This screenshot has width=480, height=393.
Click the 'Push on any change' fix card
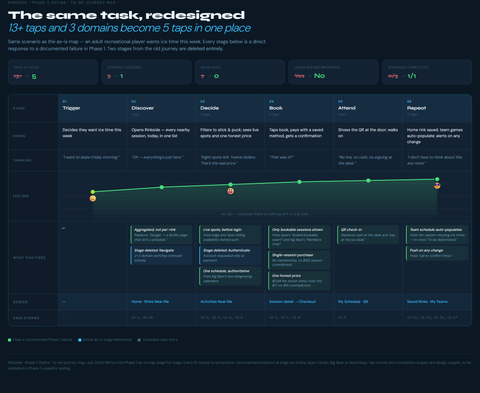pyautogui.click(x=437, y=253)
